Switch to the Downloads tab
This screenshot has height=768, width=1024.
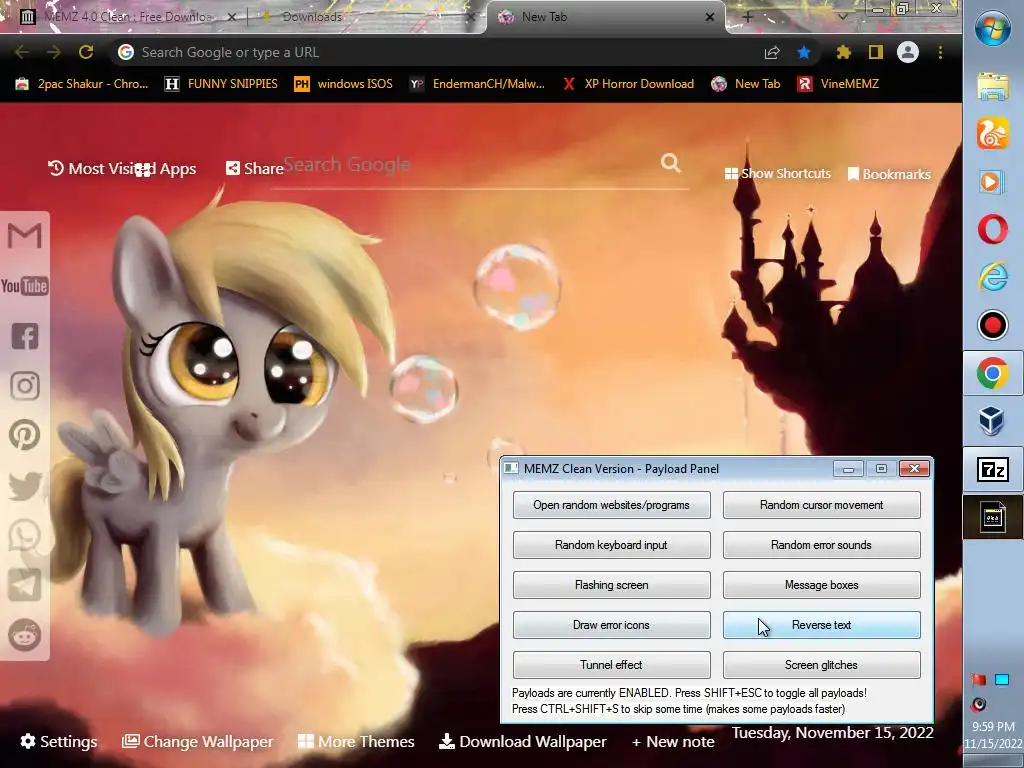pyautogui.click(x=366, y=17)
